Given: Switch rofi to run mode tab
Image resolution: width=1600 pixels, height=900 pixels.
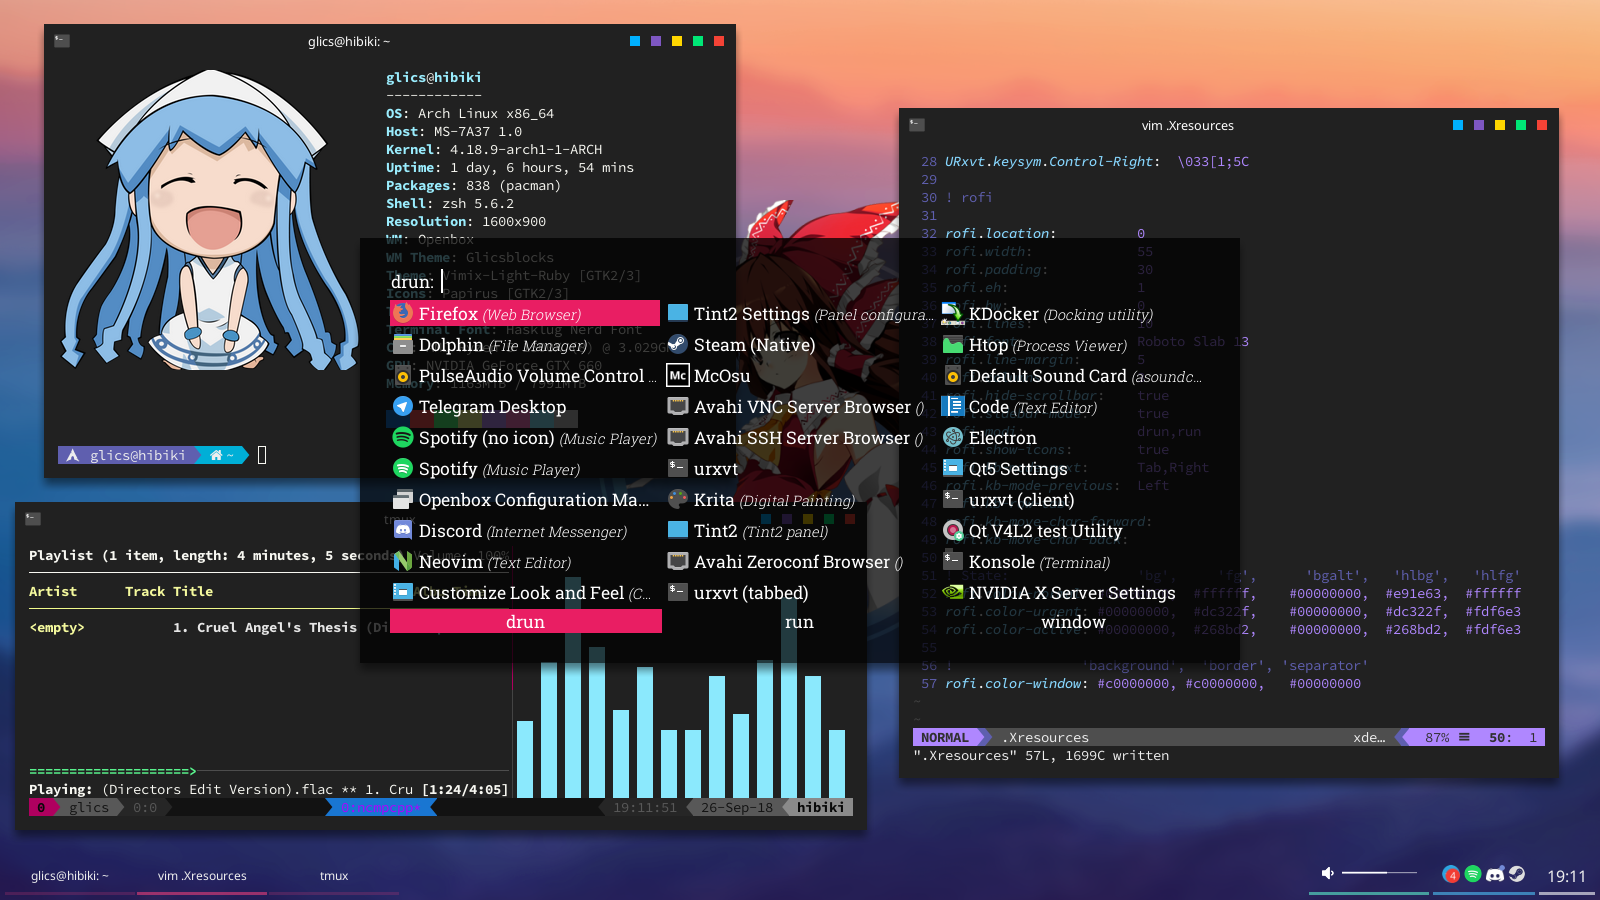Looking at the screenshot, I should (x=799, y=622).
